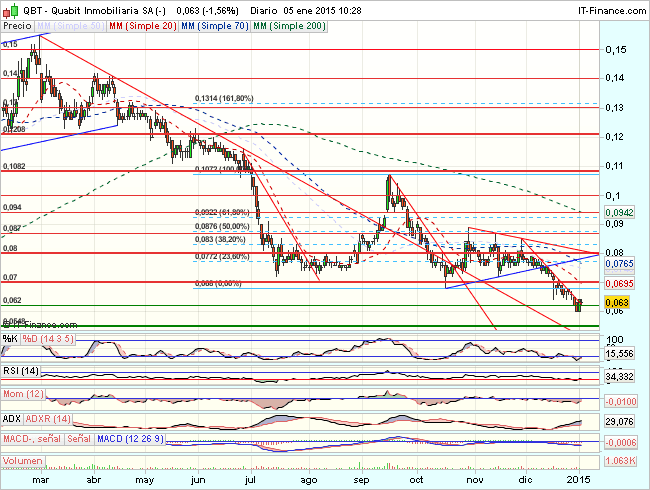This screenshot has width=650, height=490.
Task: Click the 0,062 support level label
Action: [12, 300]
